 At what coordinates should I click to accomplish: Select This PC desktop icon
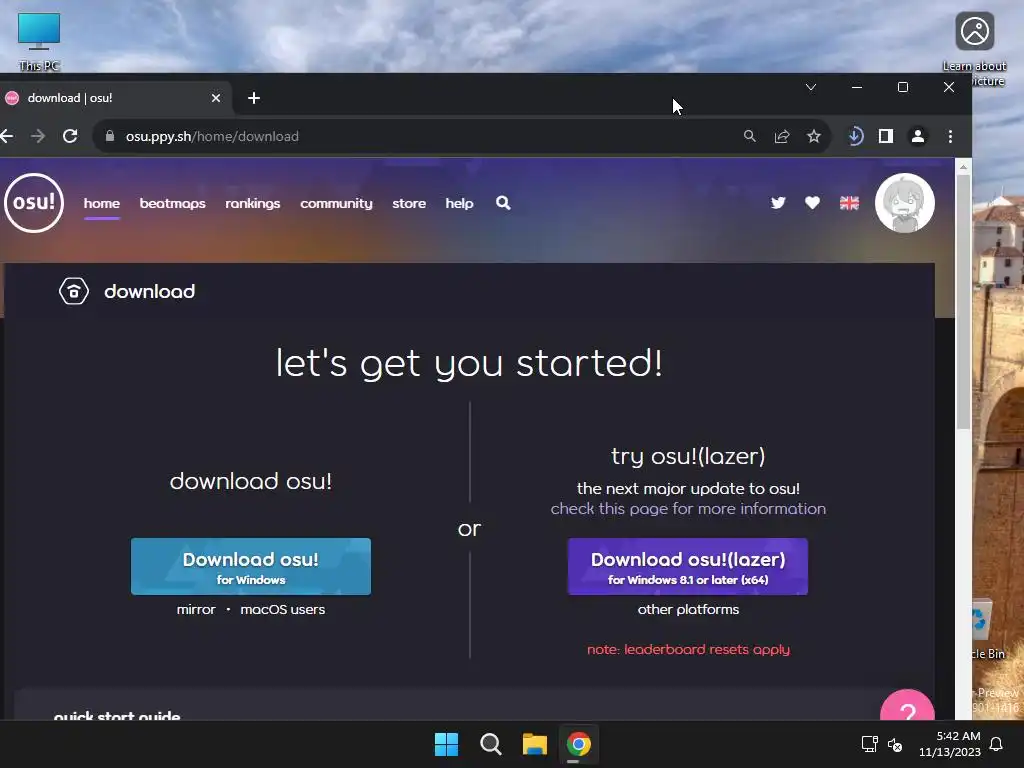click(x=39, y=41)
